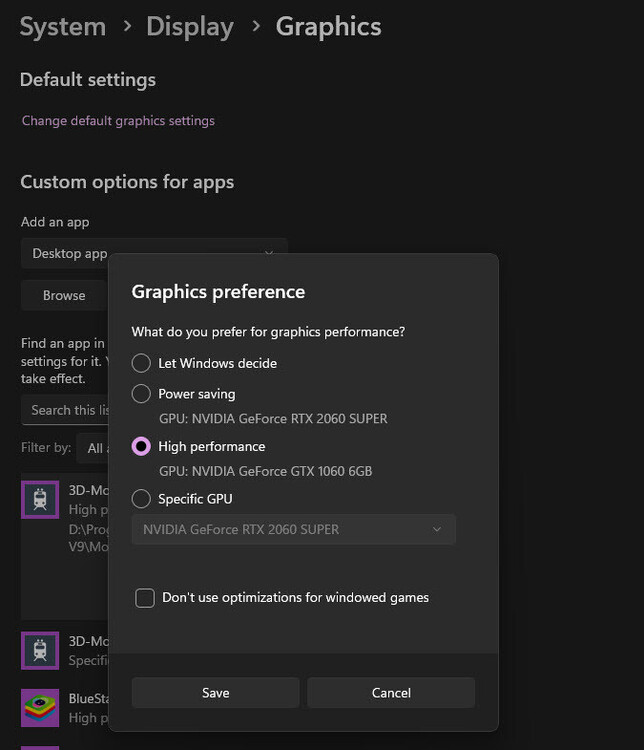Click the BlueStacks app icon
Image resolution: width=644 pixels, height=750 pixels.
(x=40, y=707)
